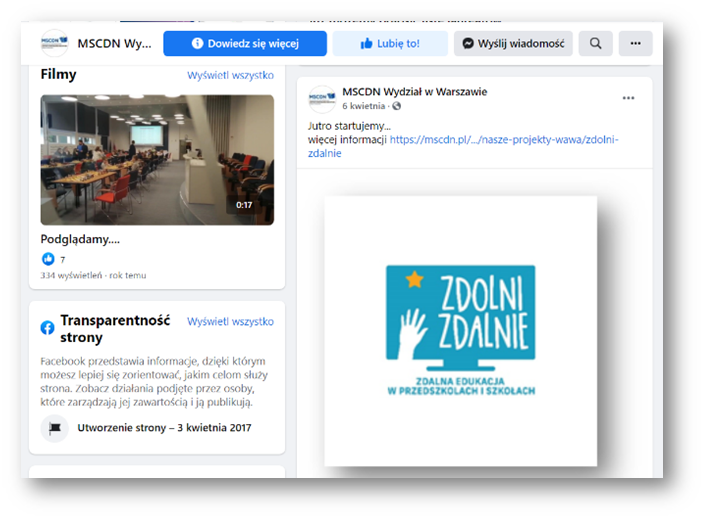Click the 'Dowiedz się więcej' button
The height and width of the screenshot is (520, 705).
click(245, 44)
